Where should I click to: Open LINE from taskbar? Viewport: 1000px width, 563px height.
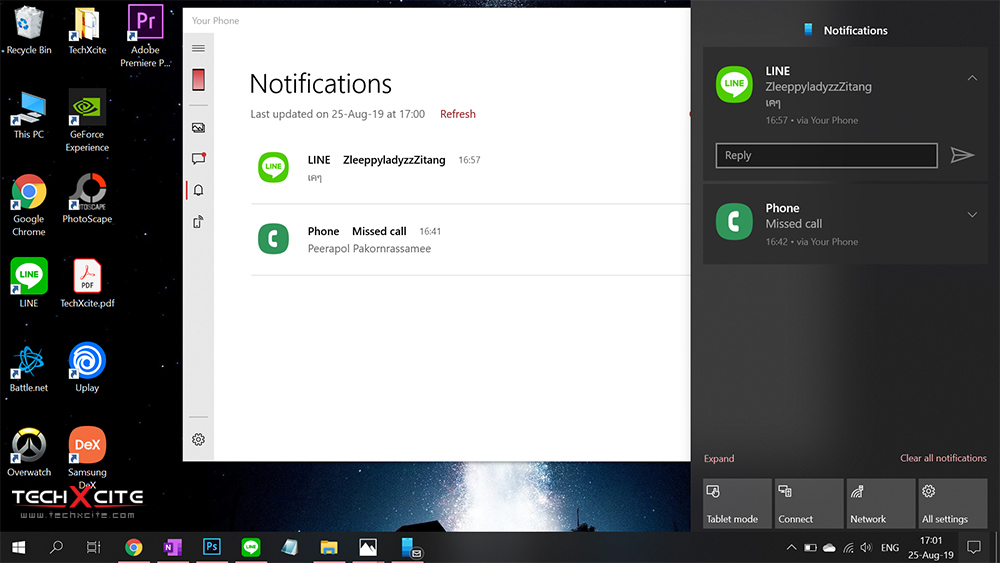coord(251,547)
